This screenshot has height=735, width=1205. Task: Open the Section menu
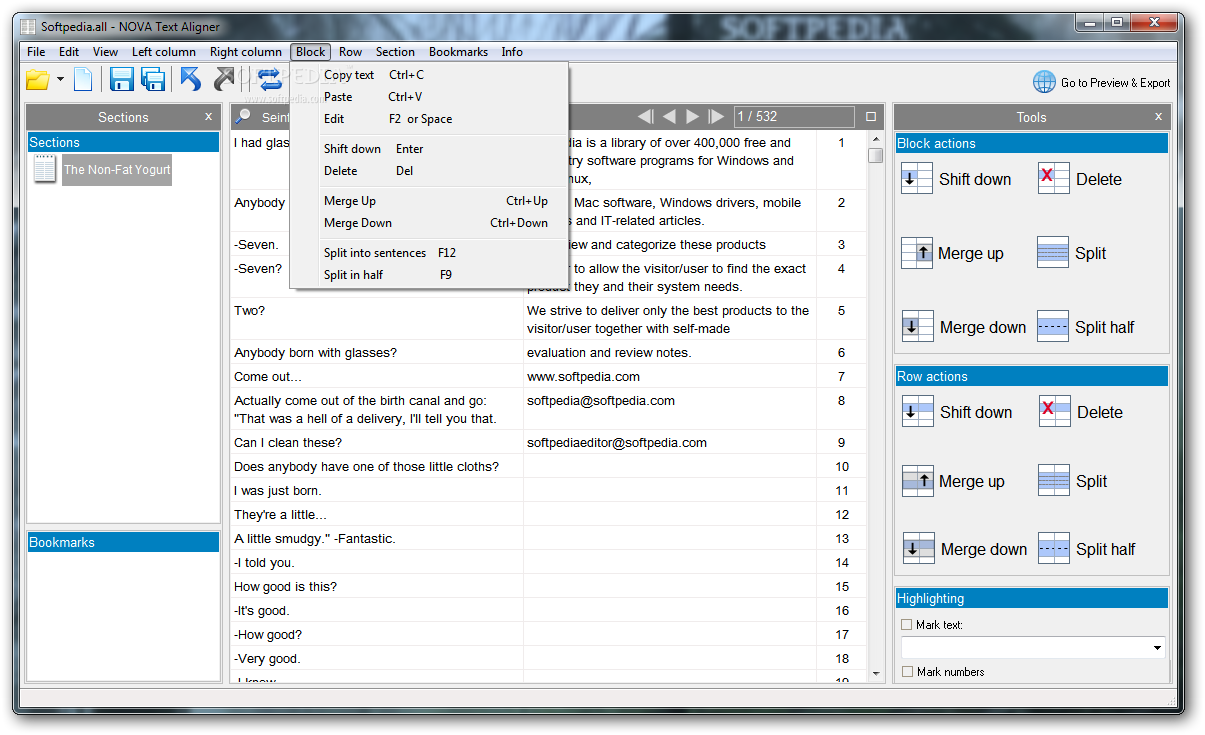[395, 52]
